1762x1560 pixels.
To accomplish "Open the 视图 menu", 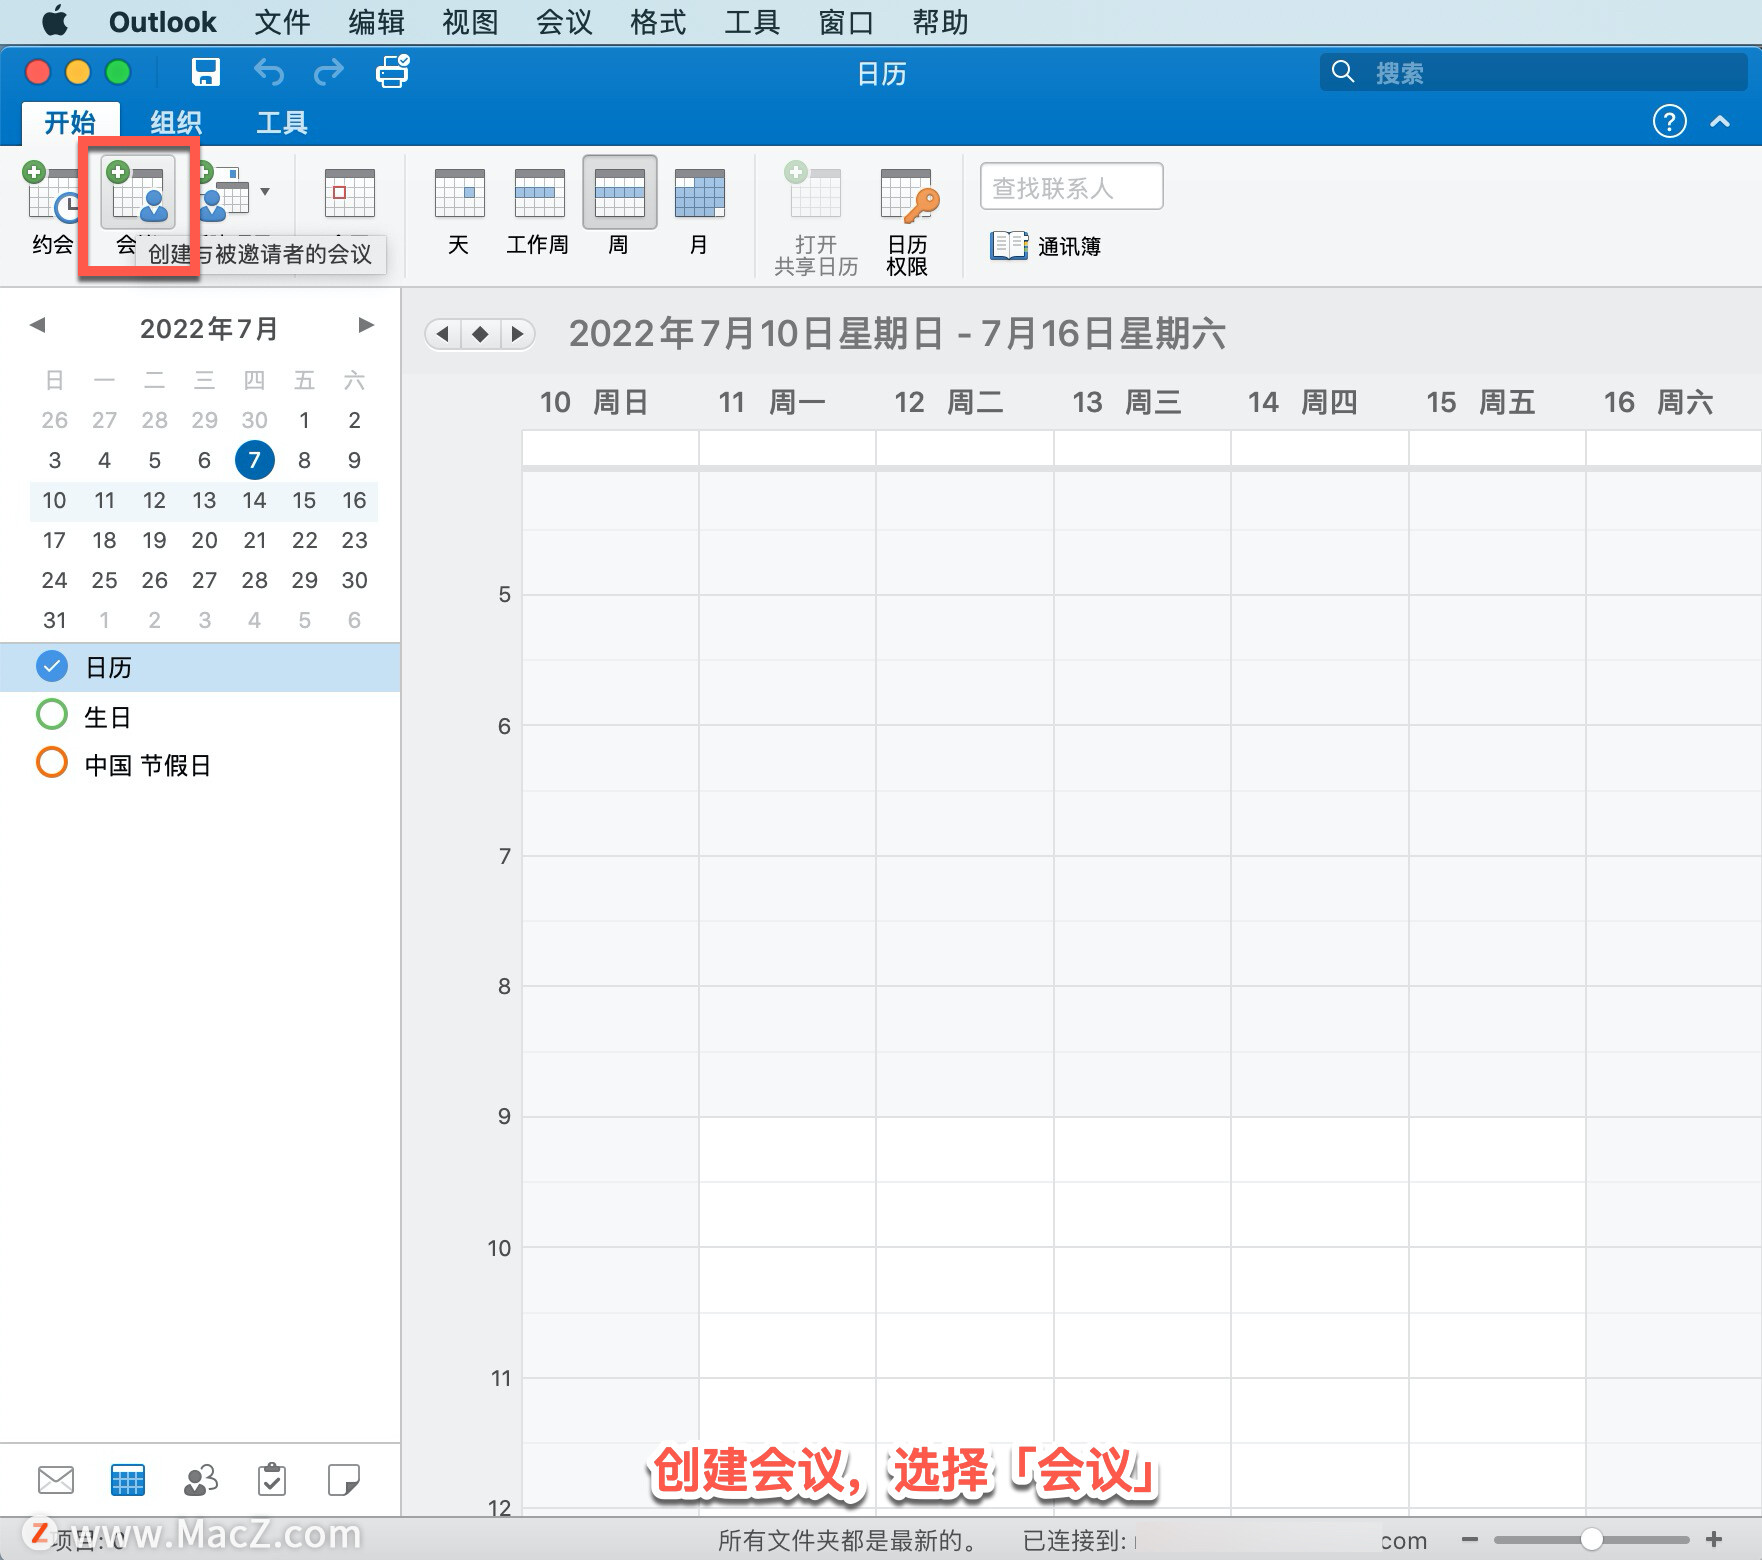I will pos(470,22).
